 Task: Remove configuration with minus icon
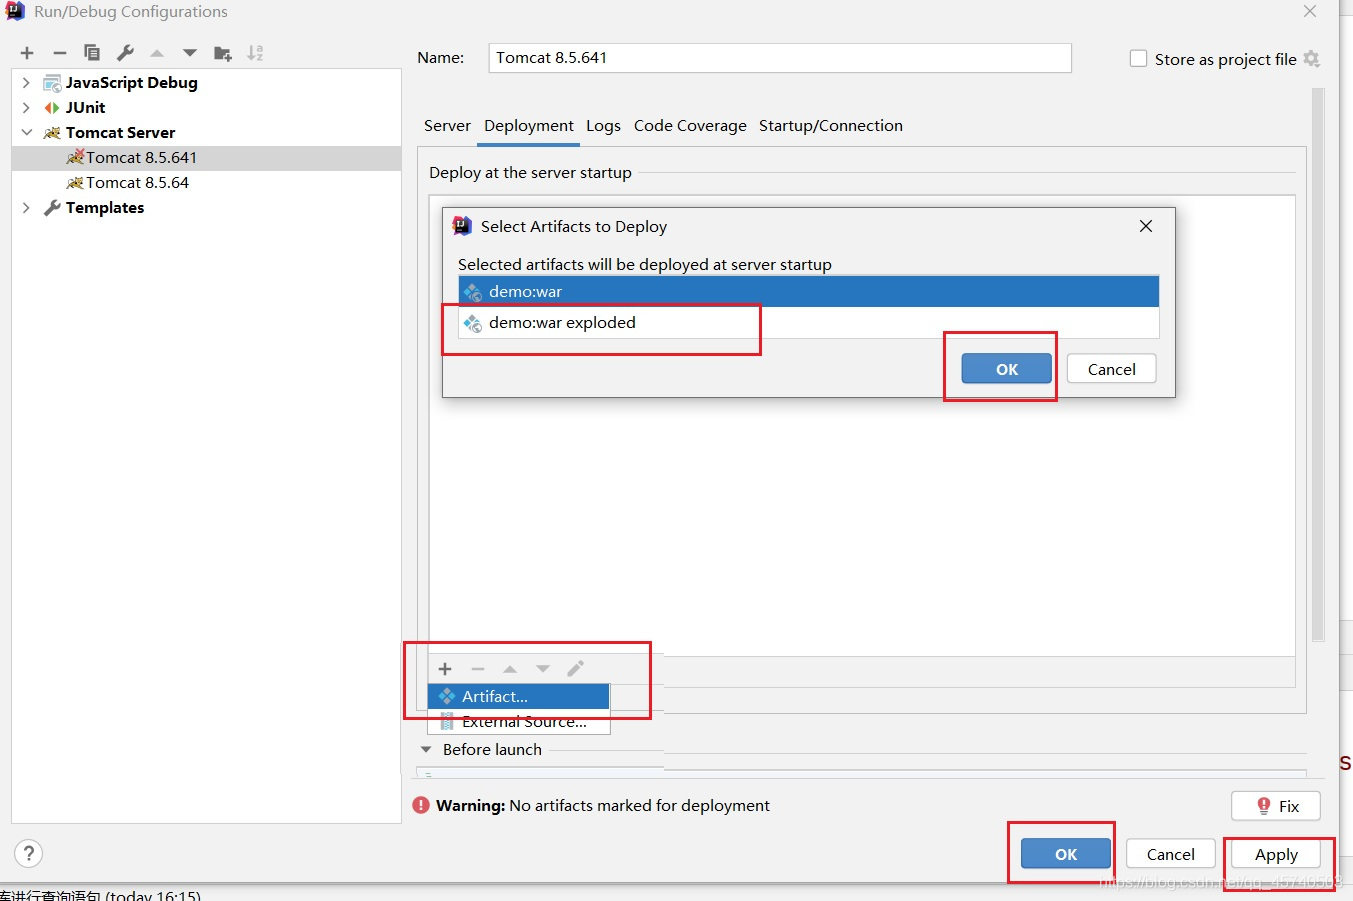click(60, 53)
